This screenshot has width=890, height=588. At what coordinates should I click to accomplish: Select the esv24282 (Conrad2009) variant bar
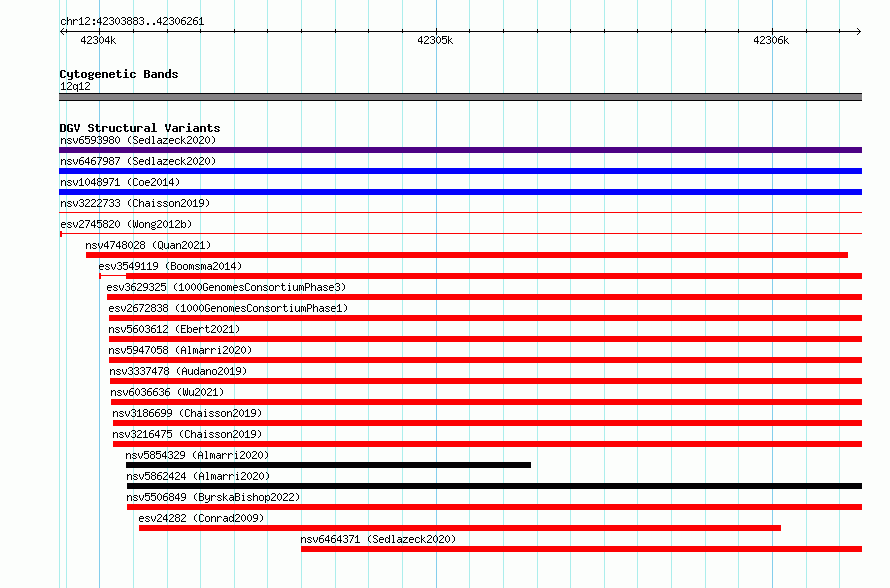pos(460,528)
